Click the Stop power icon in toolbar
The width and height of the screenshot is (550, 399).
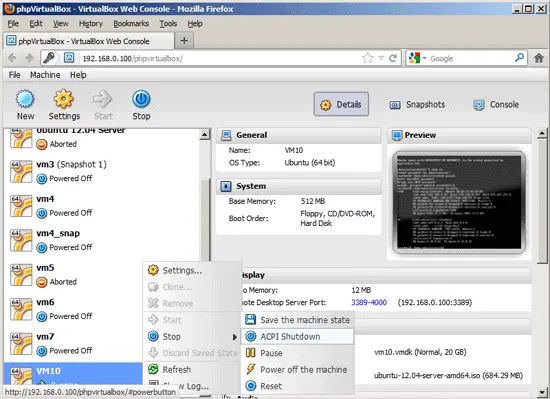click(x=141, y=99)
